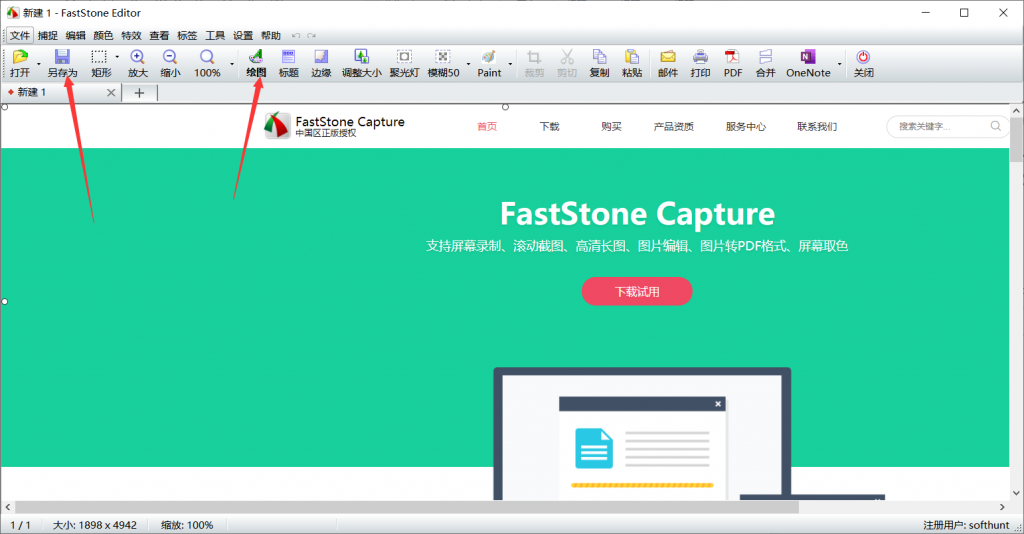Add a new tab with plus button
The image size is (1024, 534).
(139, 93)
